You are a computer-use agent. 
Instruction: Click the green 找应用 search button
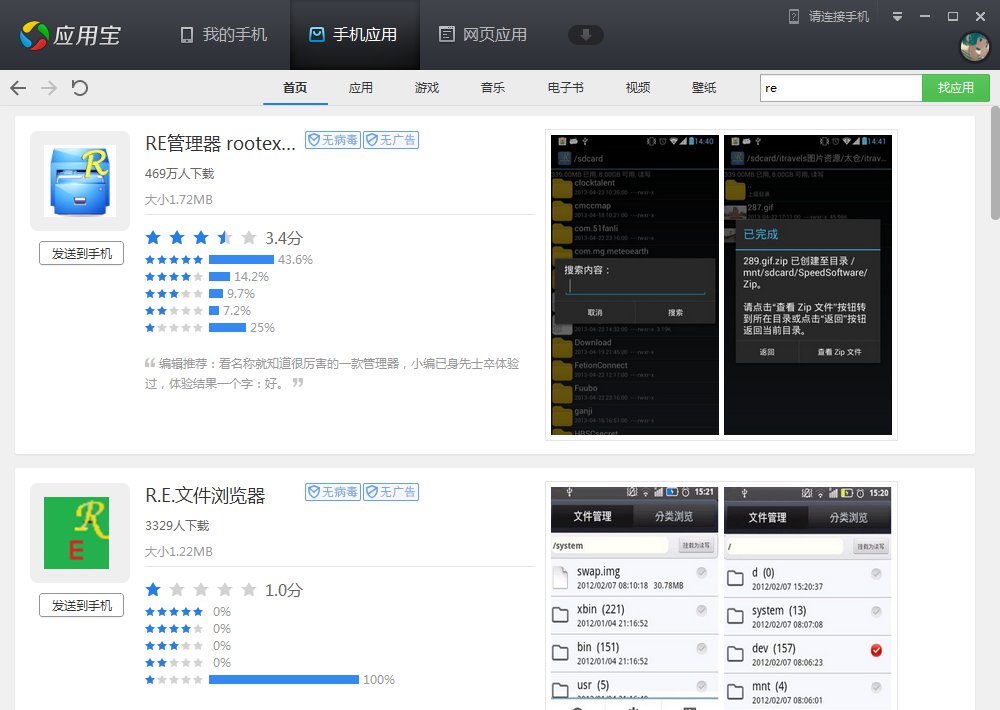point(955,88)
